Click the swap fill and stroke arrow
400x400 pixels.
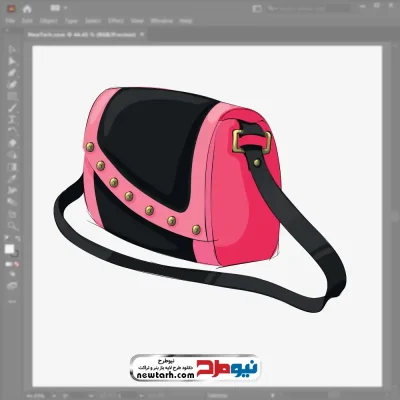pyautogui.click(x=17, y=238)
